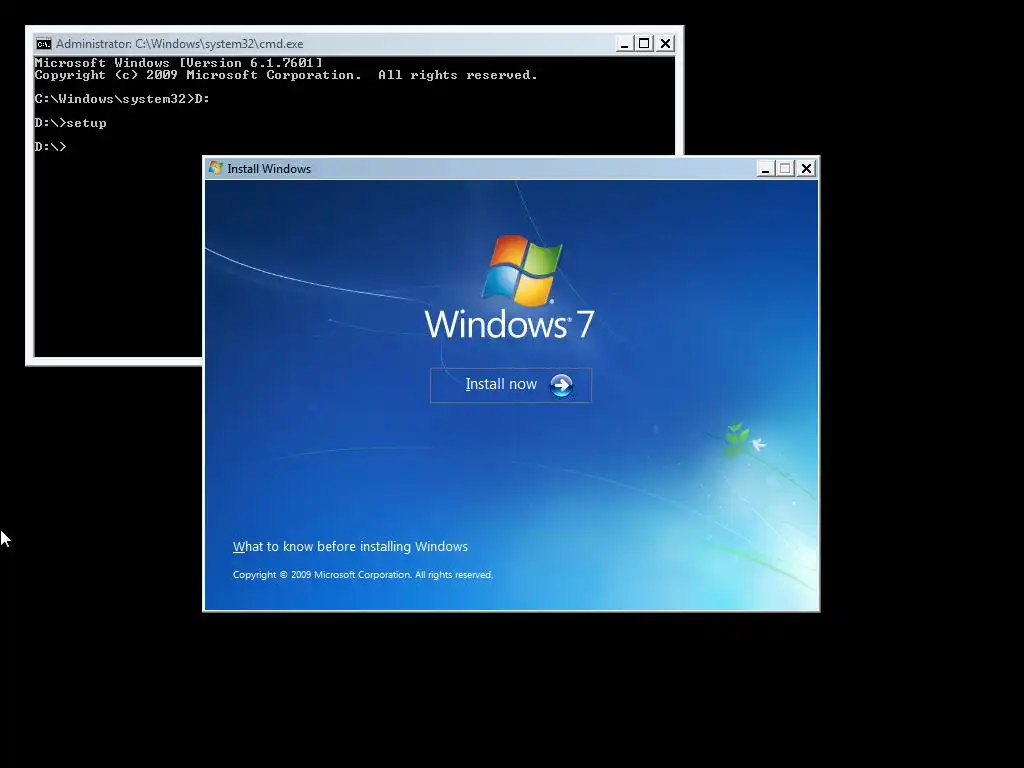
Task: Close the Install Windows dialog
Action: (807, 168)
